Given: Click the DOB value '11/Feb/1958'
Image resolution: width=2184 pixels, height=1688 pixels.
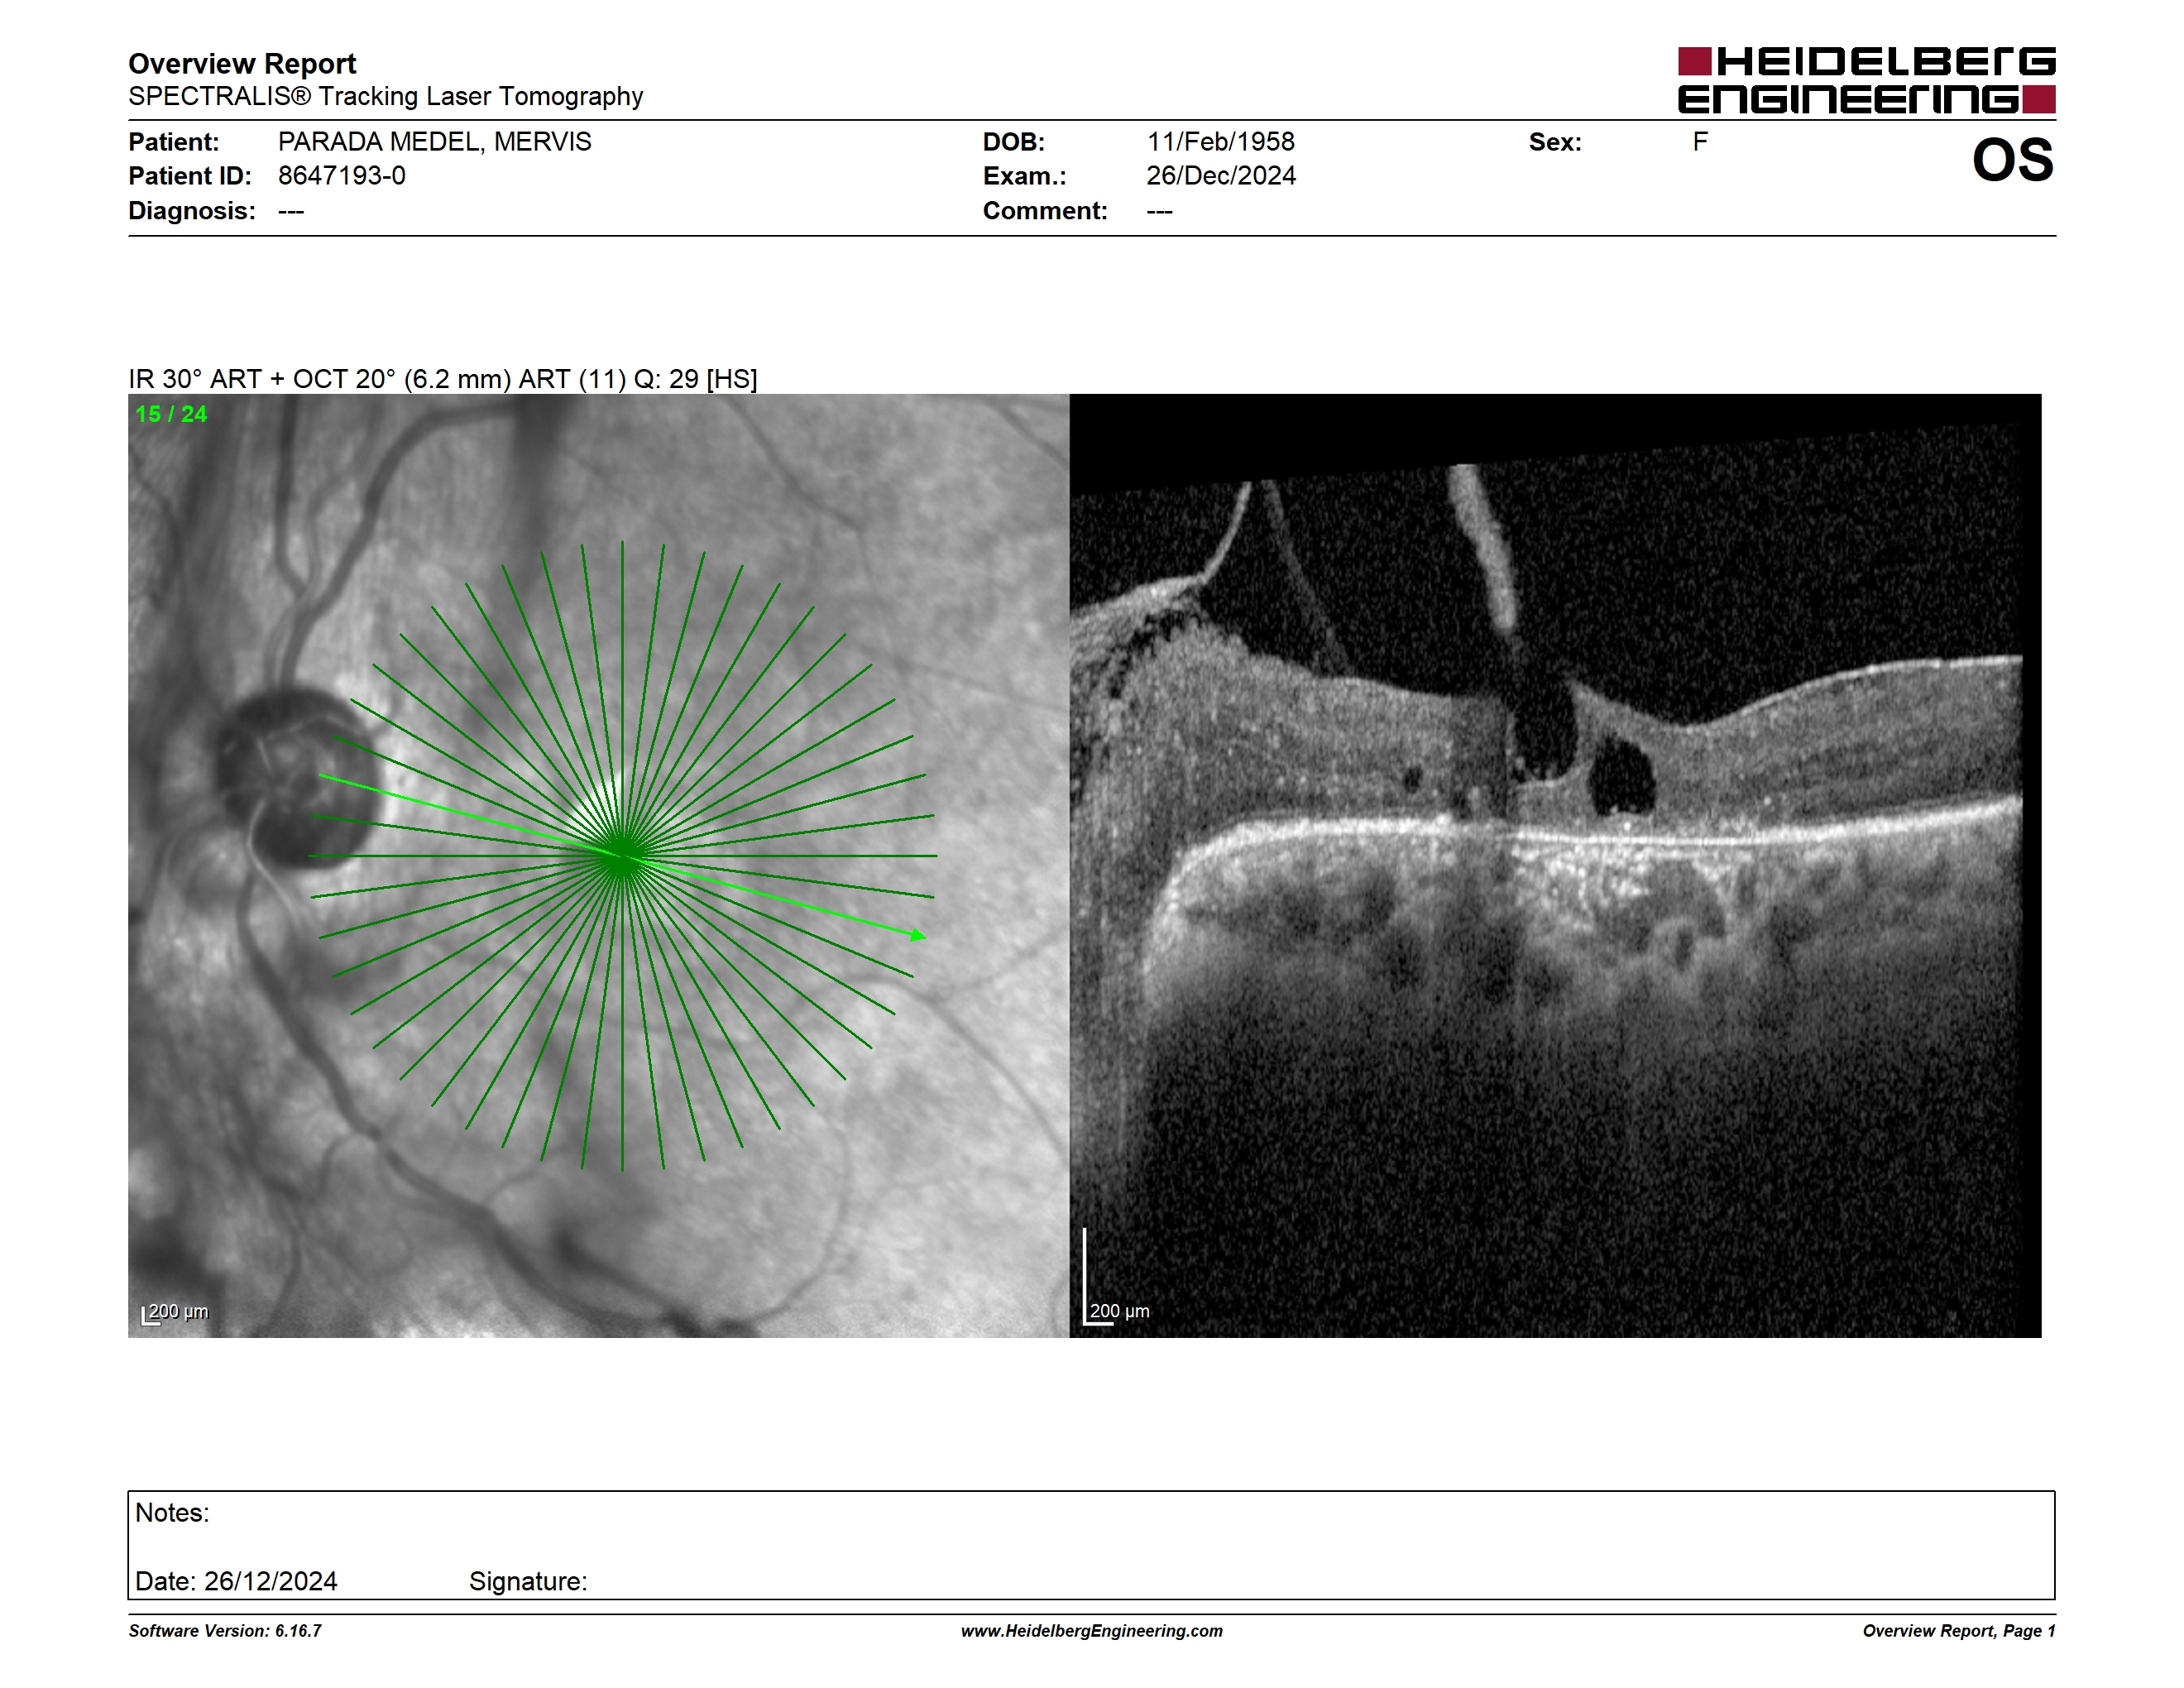Looking at the screenshot, I should coord(1220,142).
